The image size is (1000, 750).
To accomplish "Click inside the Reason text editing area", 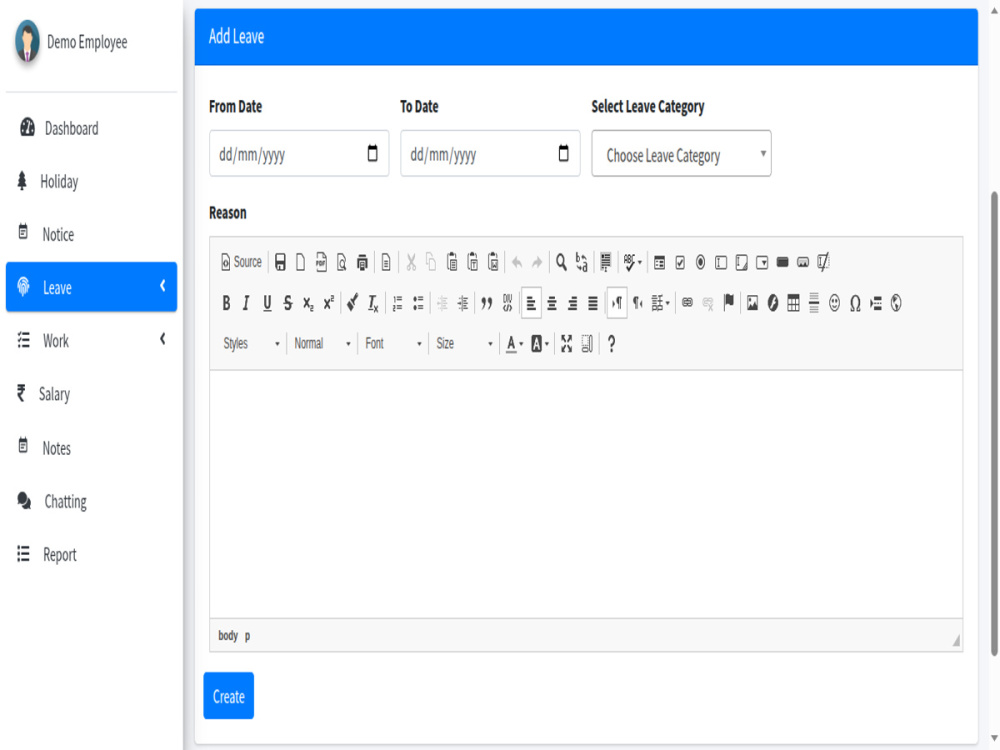I will pos(585,494).
